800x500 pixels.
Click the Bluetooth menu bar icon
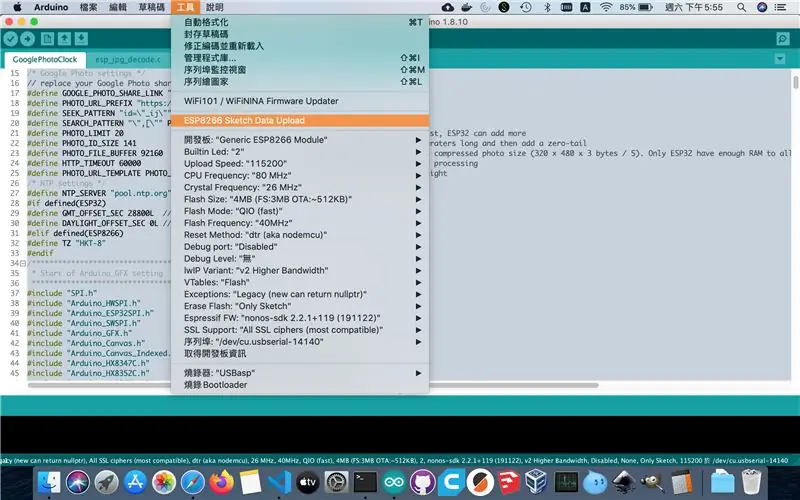(x=547, y=7)
